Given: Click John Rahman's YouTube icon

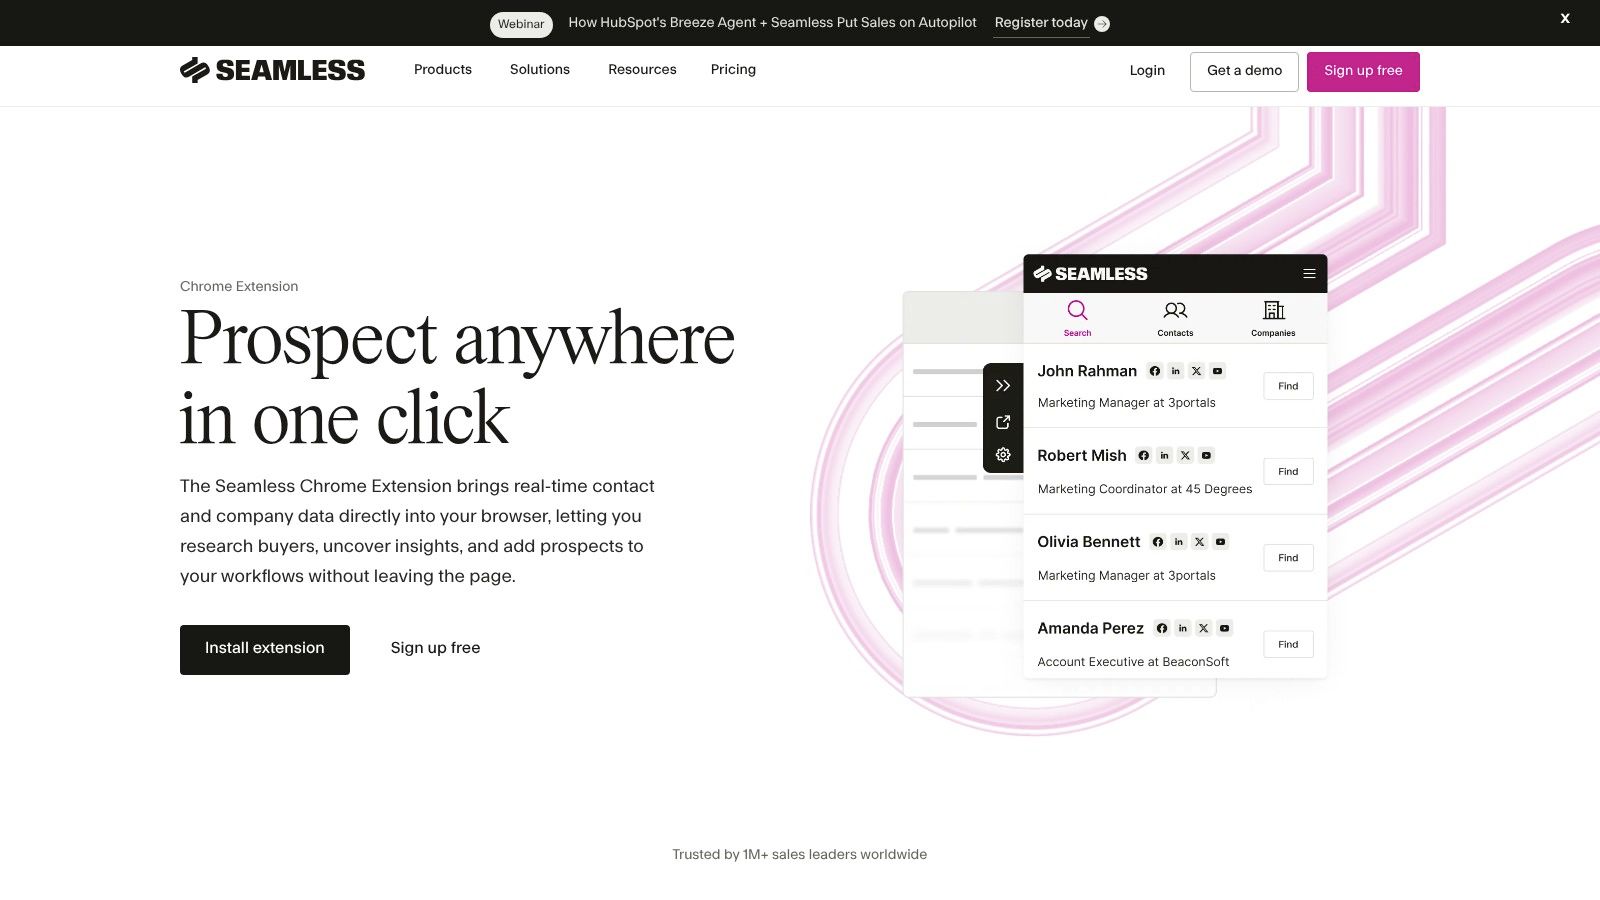Looking at the screenshot, I should [1218, 371].
